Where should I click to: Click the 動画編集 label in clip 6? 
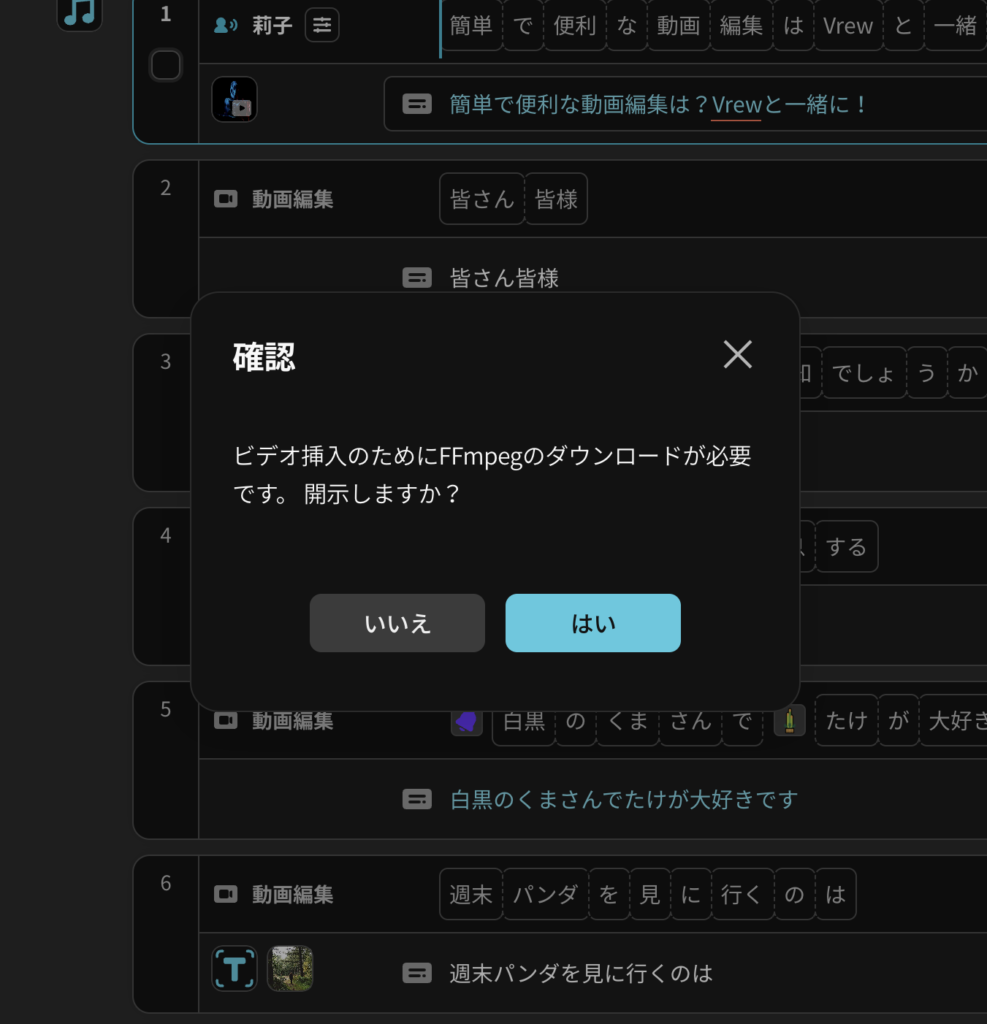[x=293, y=894]
